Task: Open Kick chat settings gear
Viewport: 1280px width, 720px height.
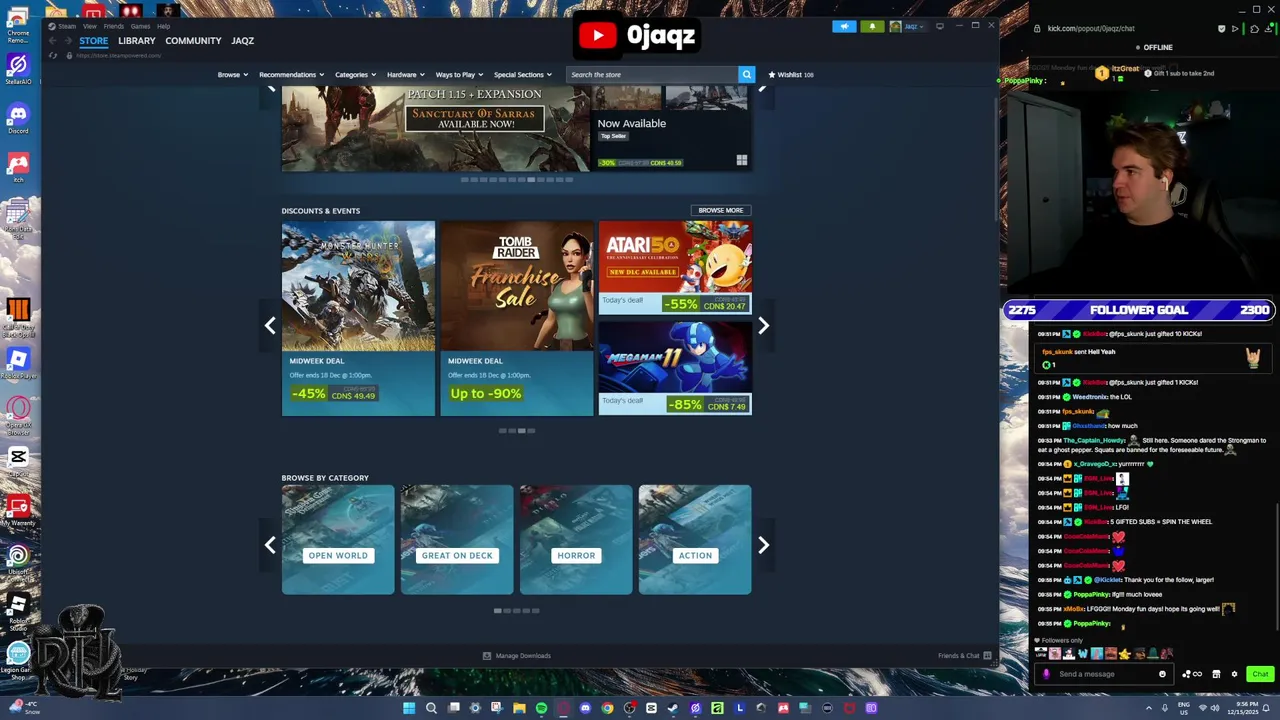Action: coord(1234,674)
